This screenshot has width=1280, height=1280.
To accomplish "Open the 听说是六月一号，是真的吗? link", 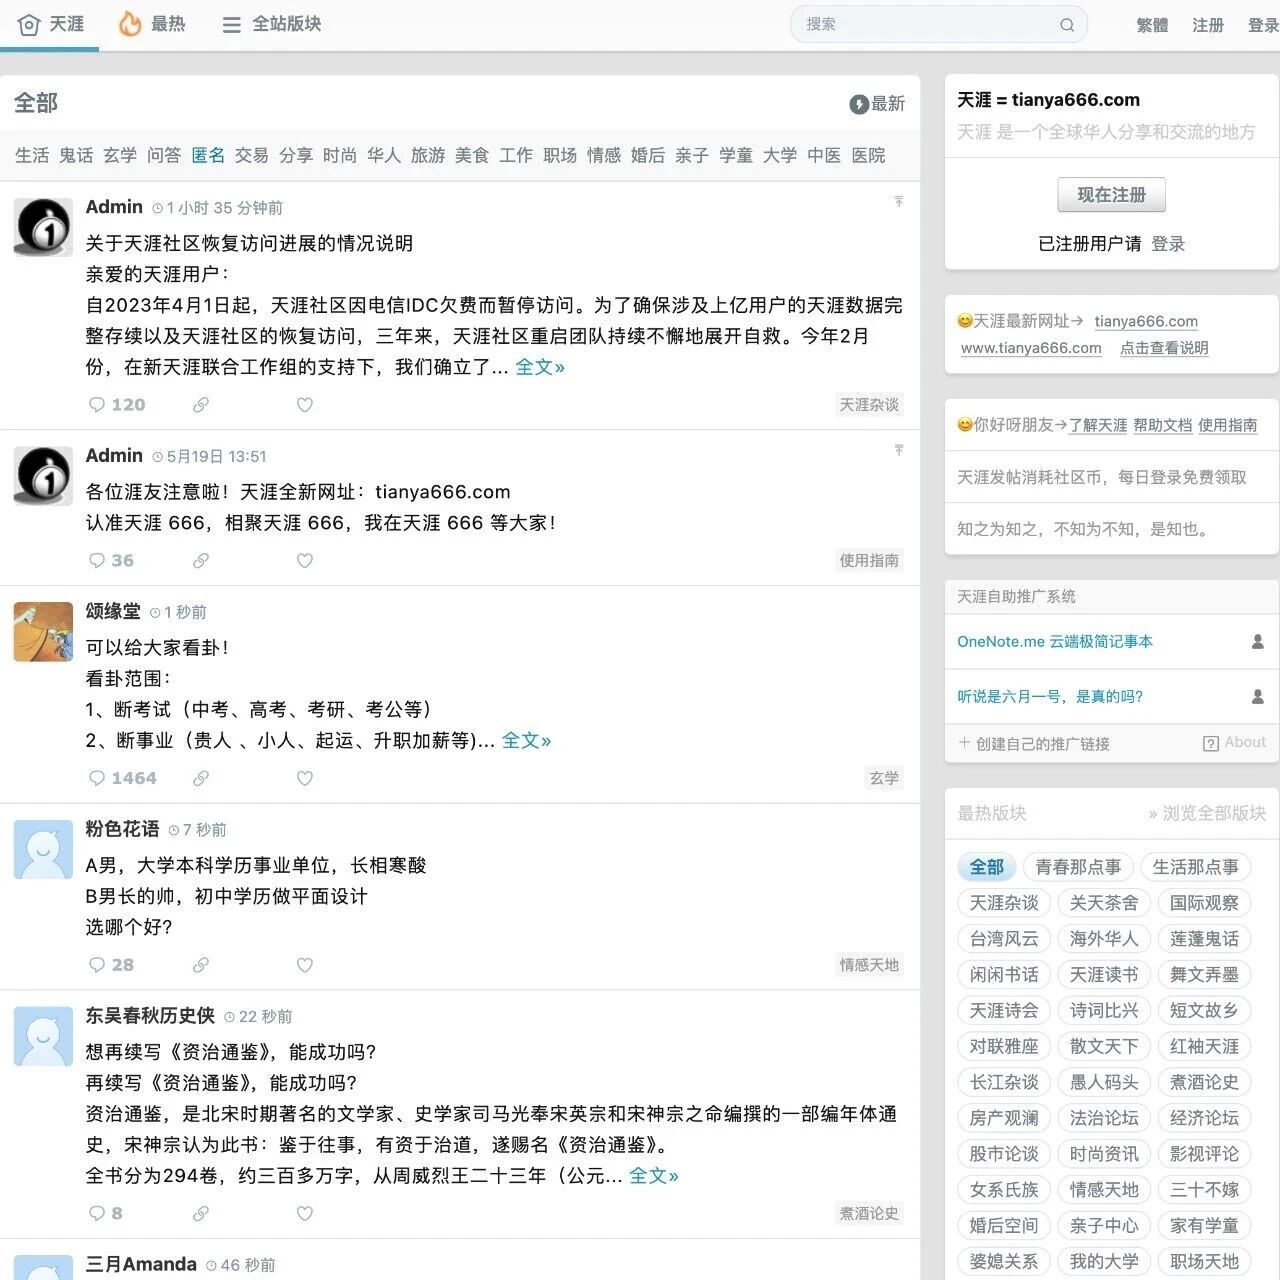I will coord(1050,697).
